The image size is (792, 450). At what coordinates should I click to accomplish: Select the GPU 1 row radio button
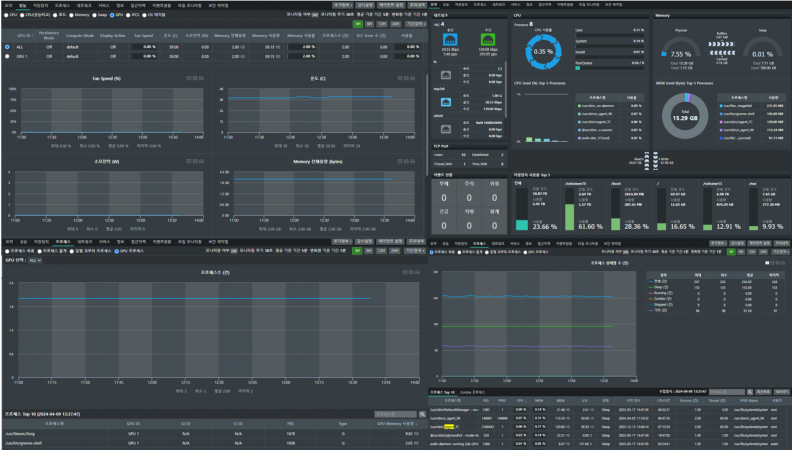tap(8, 55)
